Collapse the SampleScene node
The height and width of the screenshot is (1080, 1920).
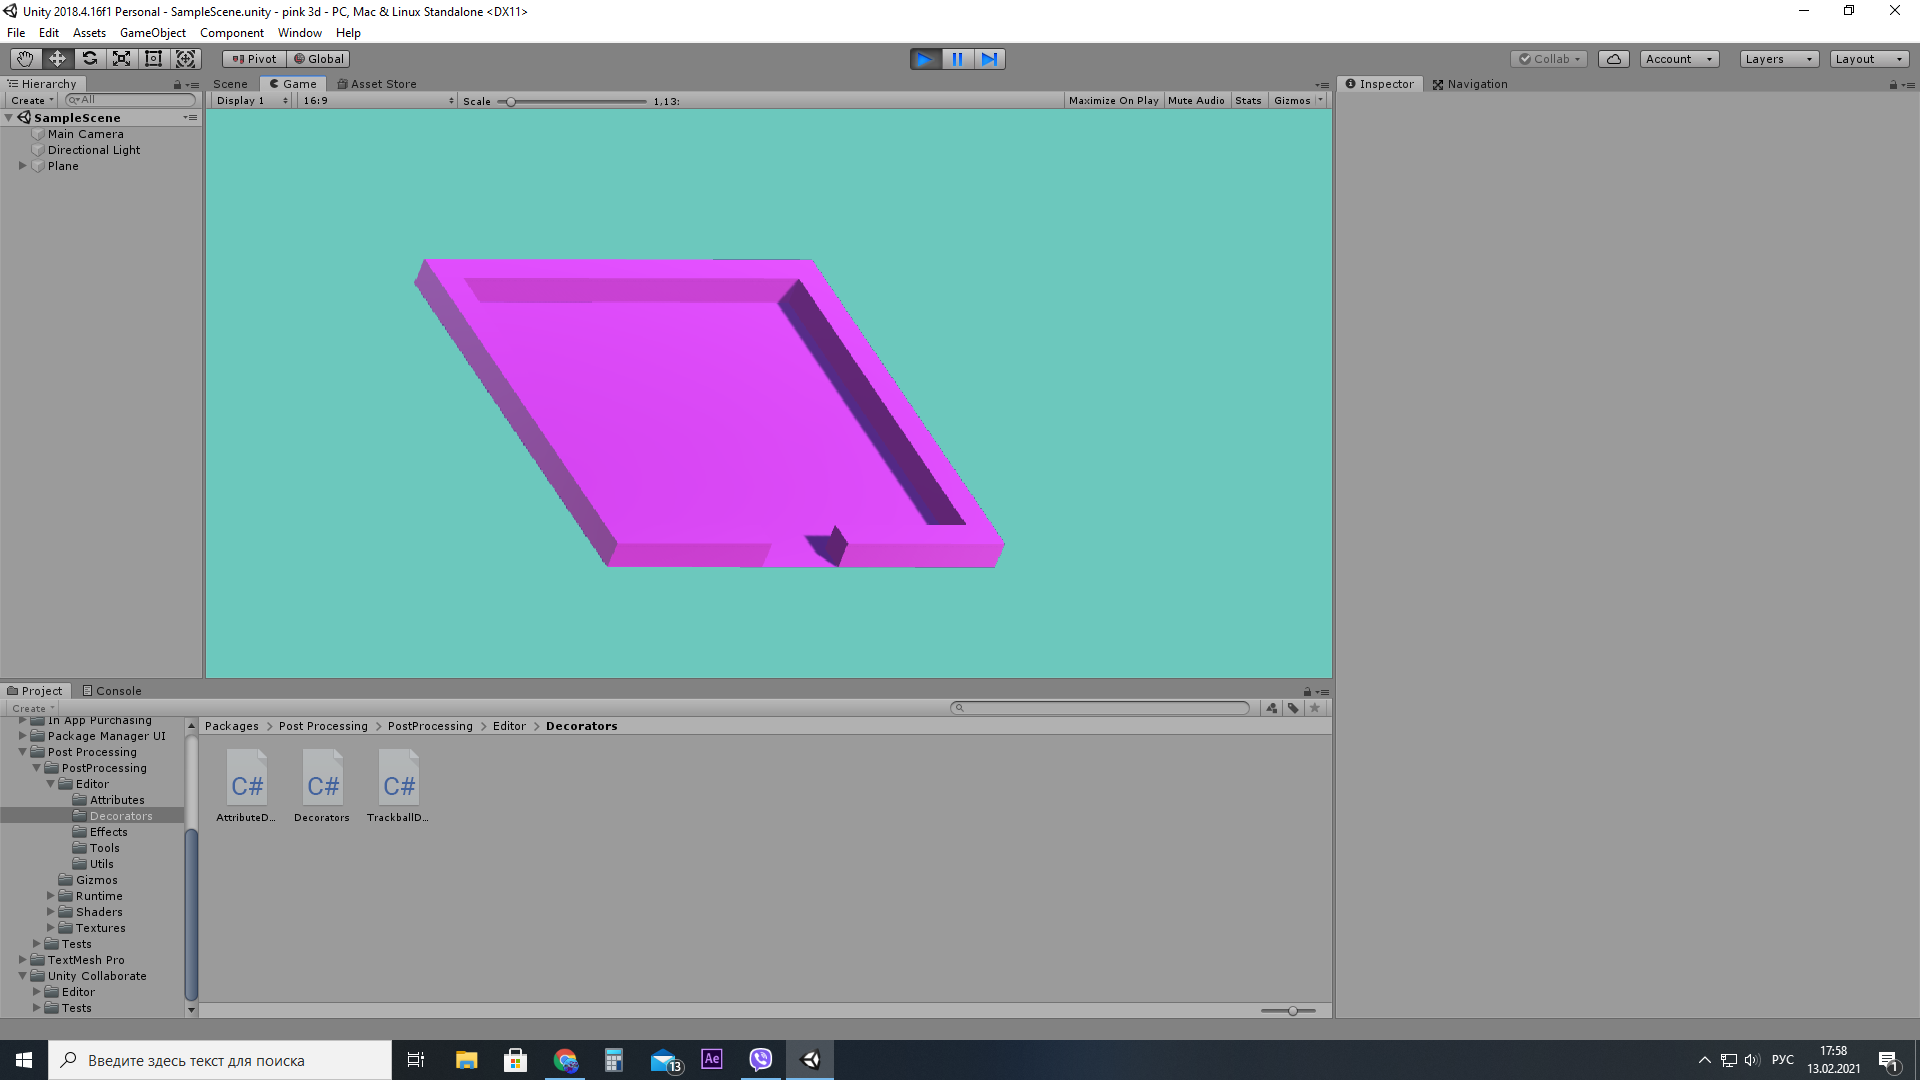9,118
